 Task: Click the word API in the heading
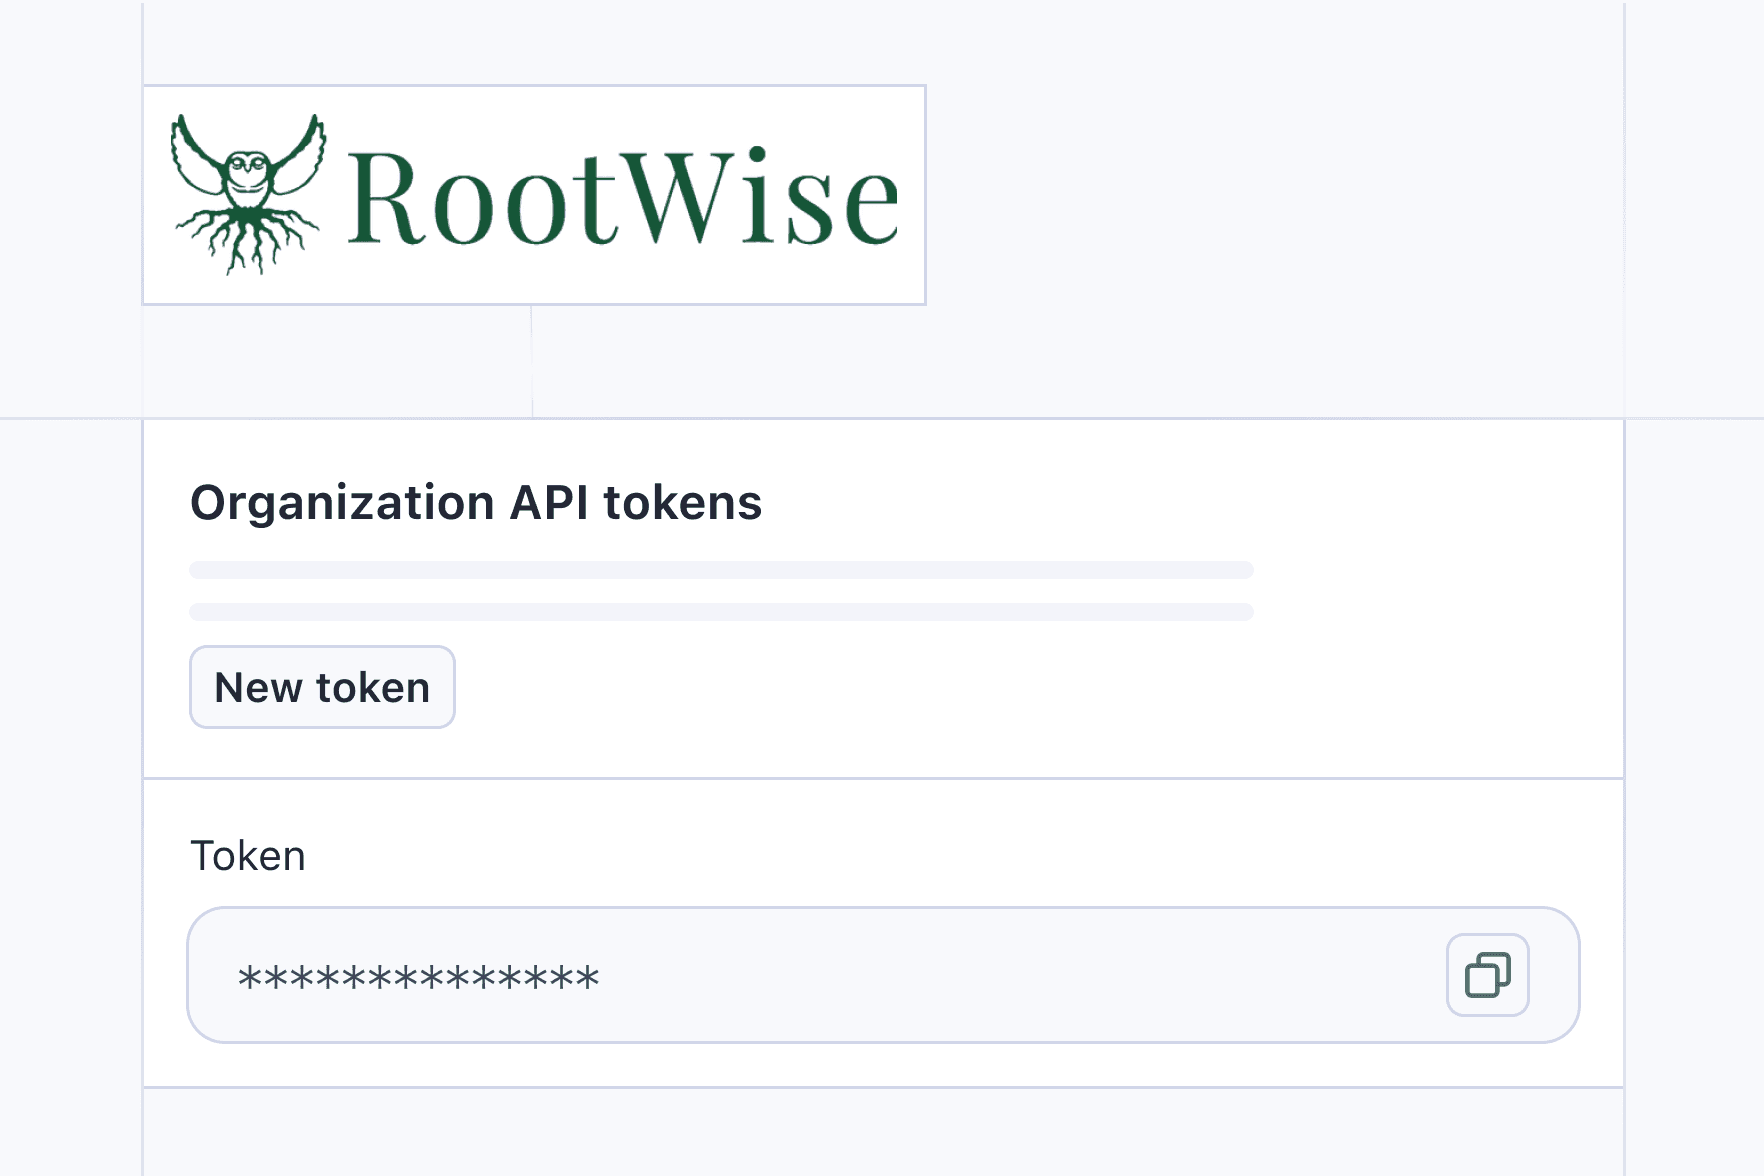549,502
